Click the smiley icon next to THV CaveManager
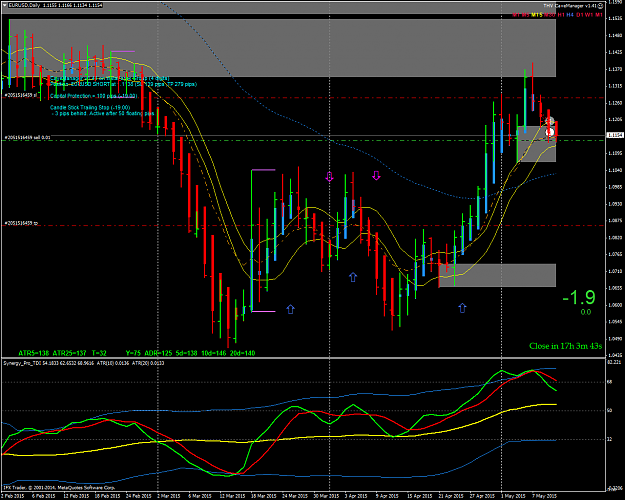This screenshot has width=625, height=500. click(x=601, y=6)
